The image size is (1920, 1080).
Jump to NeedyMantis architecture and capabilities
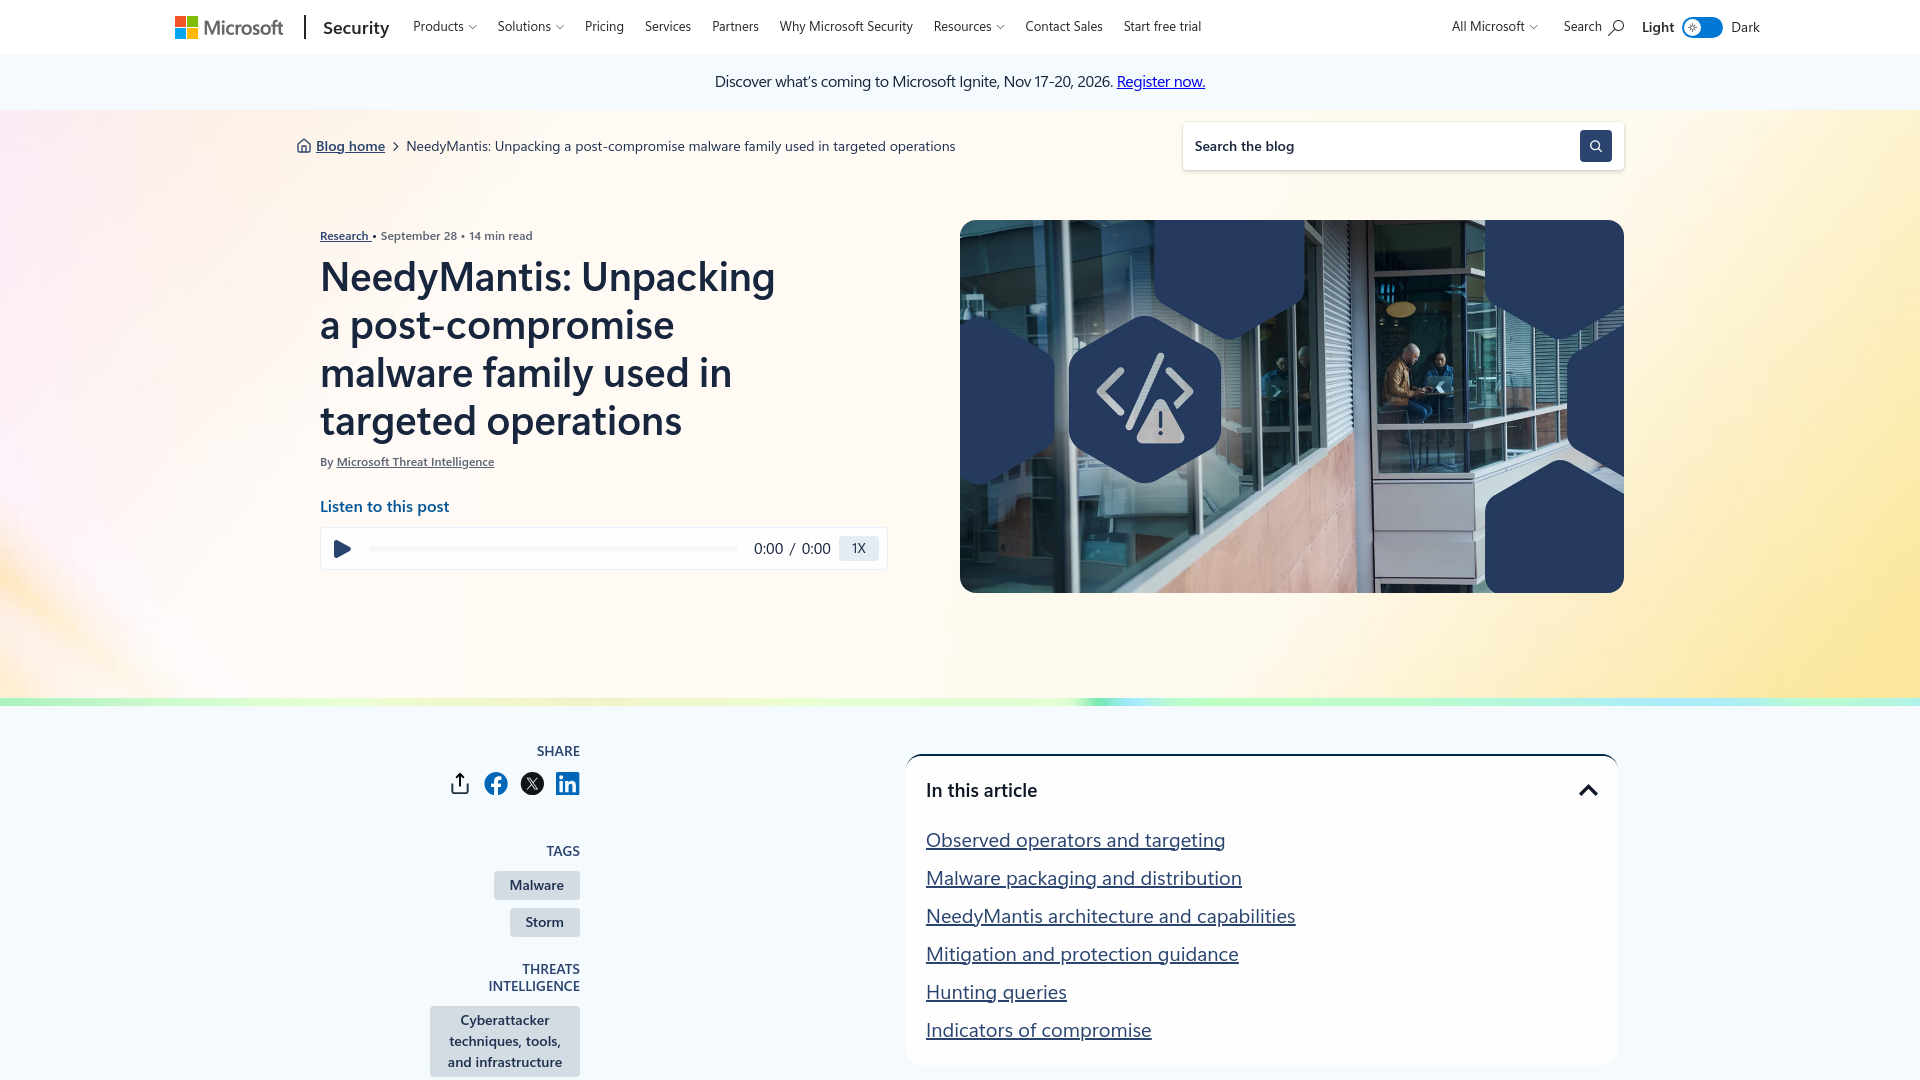1110,916
